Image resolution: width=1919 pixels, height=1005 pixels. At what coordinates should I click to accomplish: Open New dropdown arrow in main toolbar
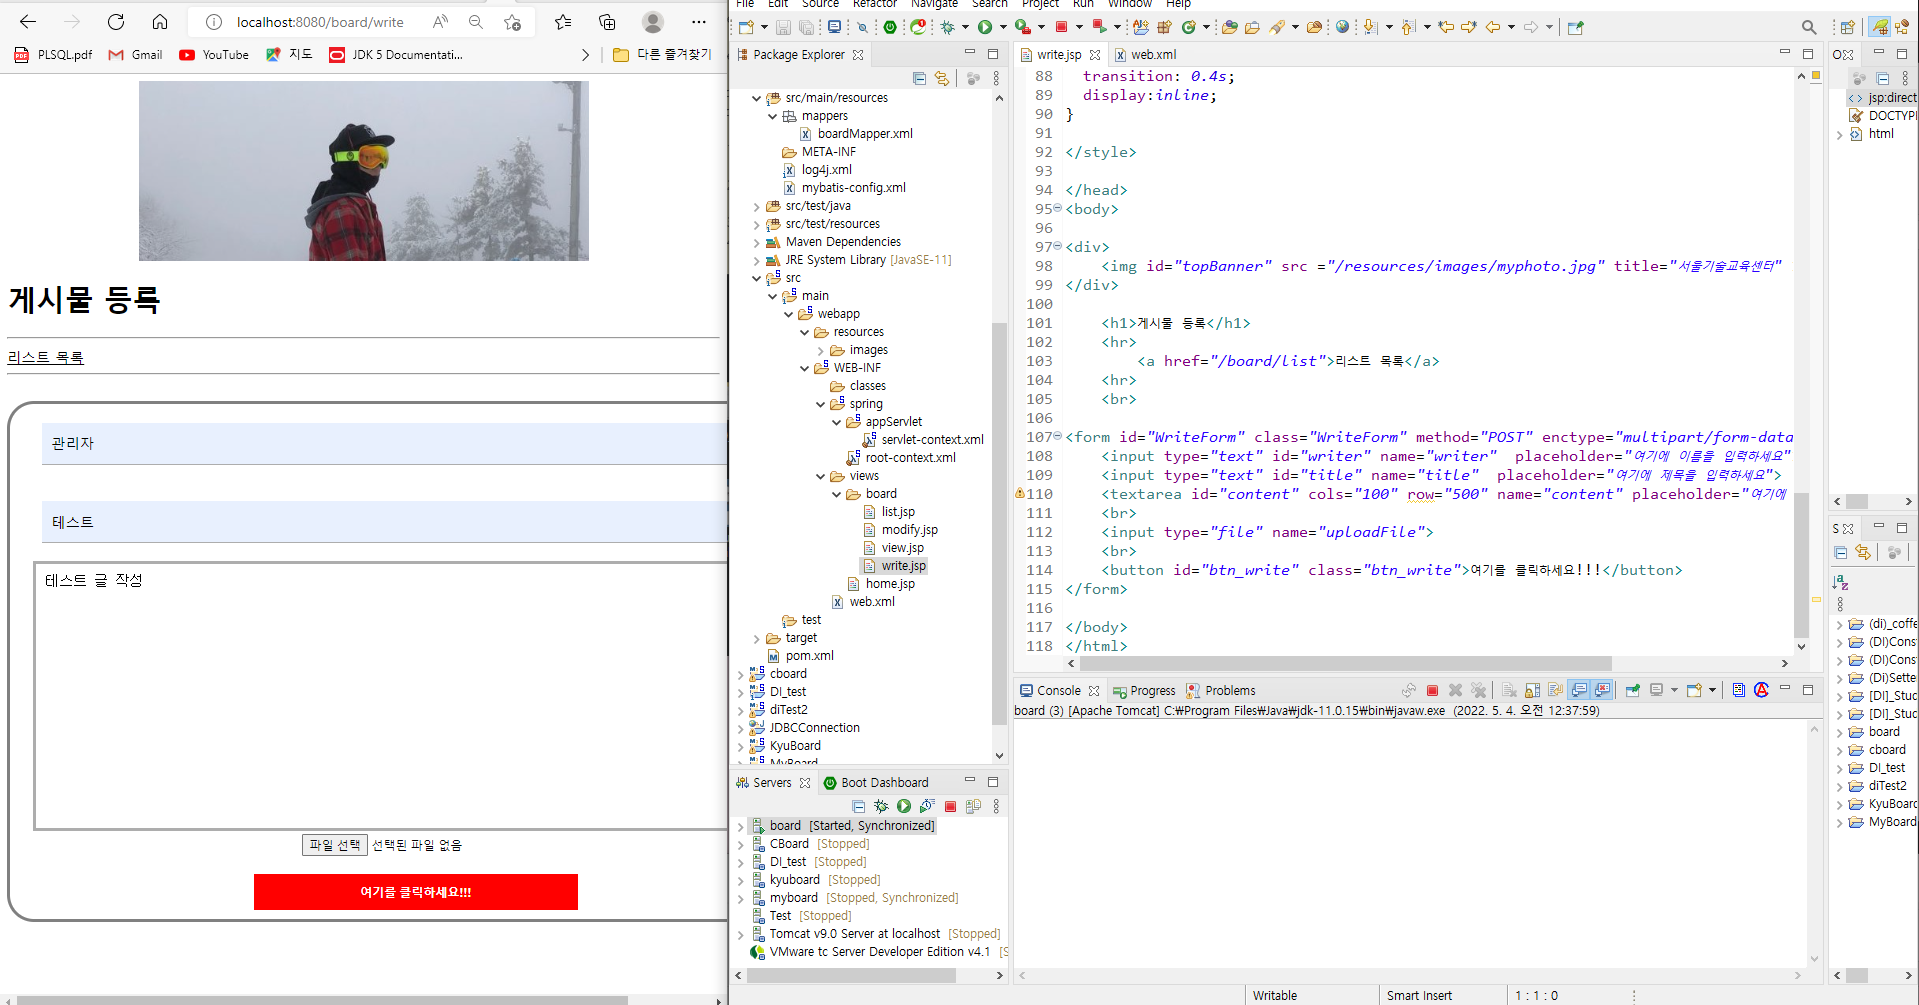coord(764,28)
